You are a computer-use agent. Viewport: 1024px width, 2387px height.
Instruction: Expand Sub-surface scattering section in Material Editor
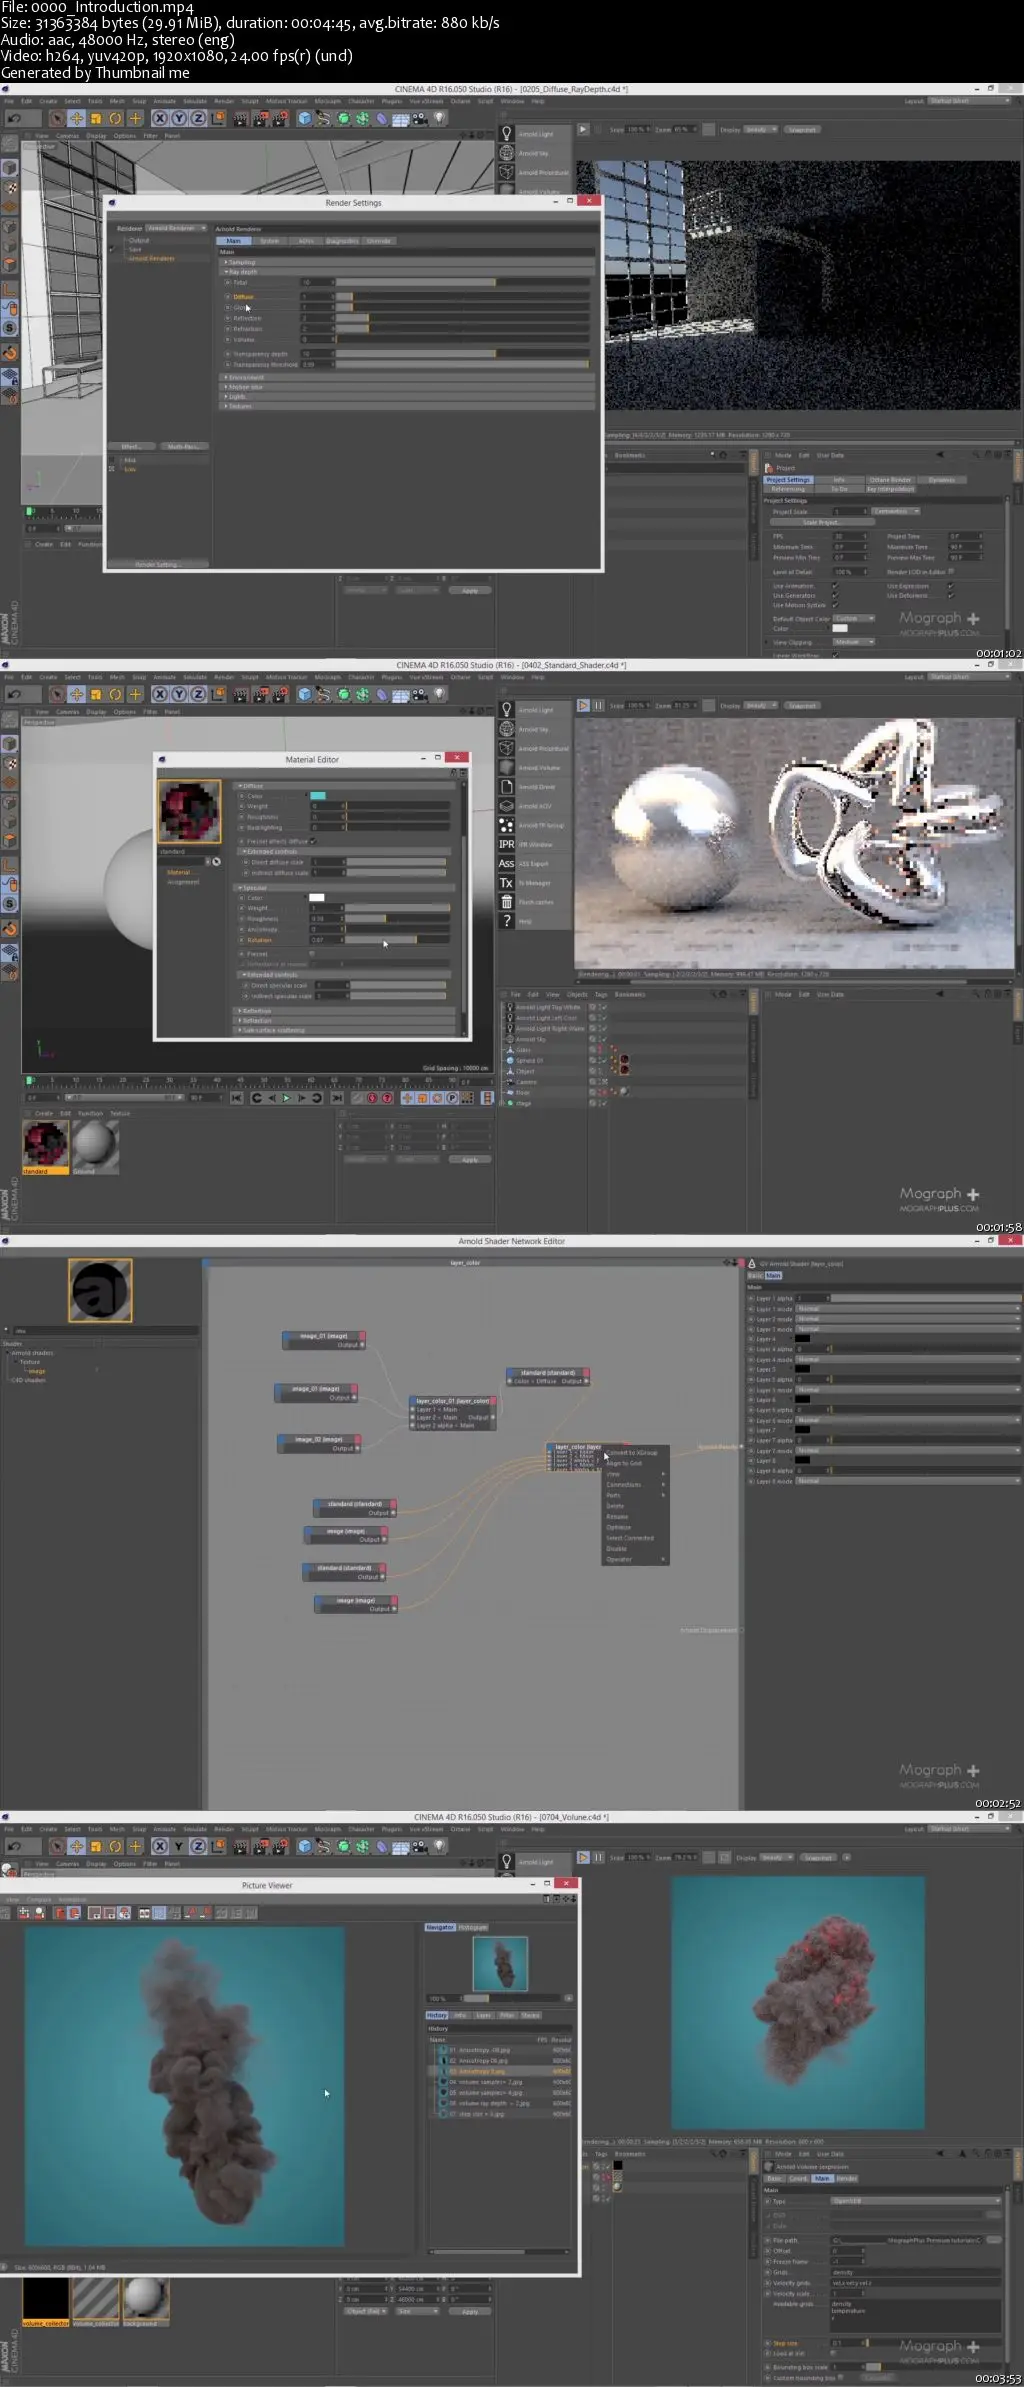(x=346, y=1030)
